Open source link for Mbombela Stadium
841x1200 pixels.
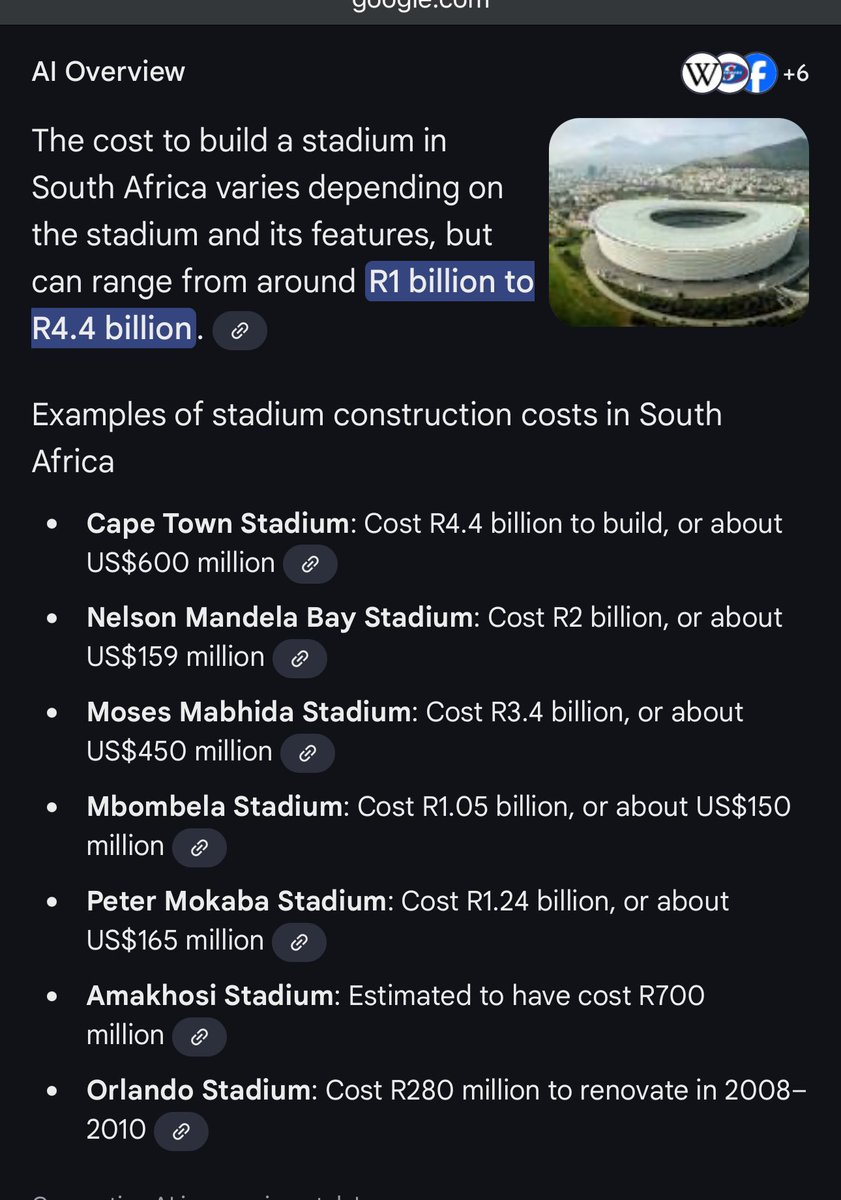click(199, 847)
